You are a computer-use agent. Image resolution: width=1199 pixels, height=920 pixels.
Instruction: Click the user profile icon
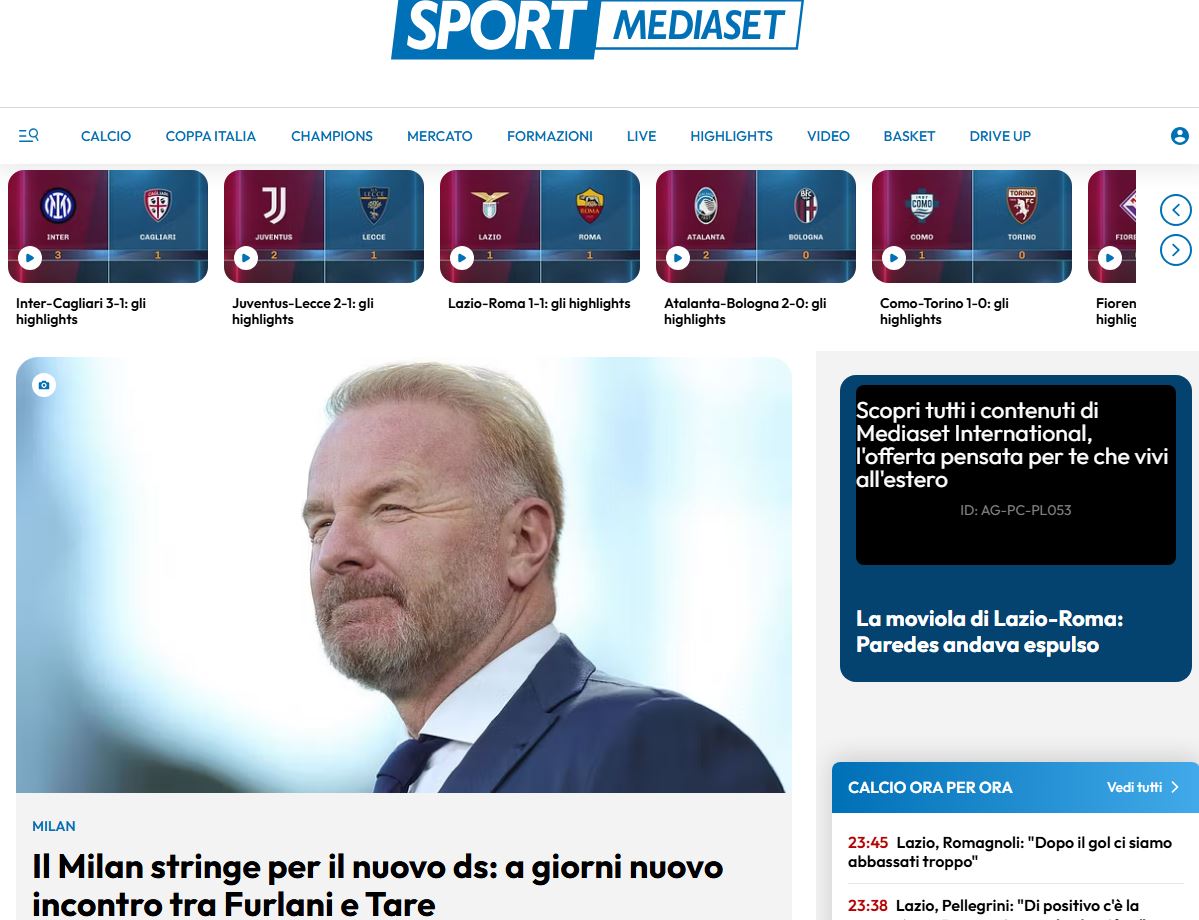point(1179,136)
